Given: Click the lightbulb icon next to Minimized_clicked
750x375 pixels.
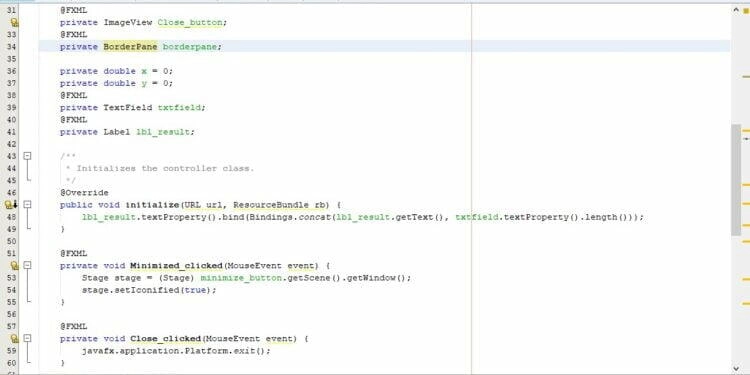Looking at the screenshot, I should (14, 265).
